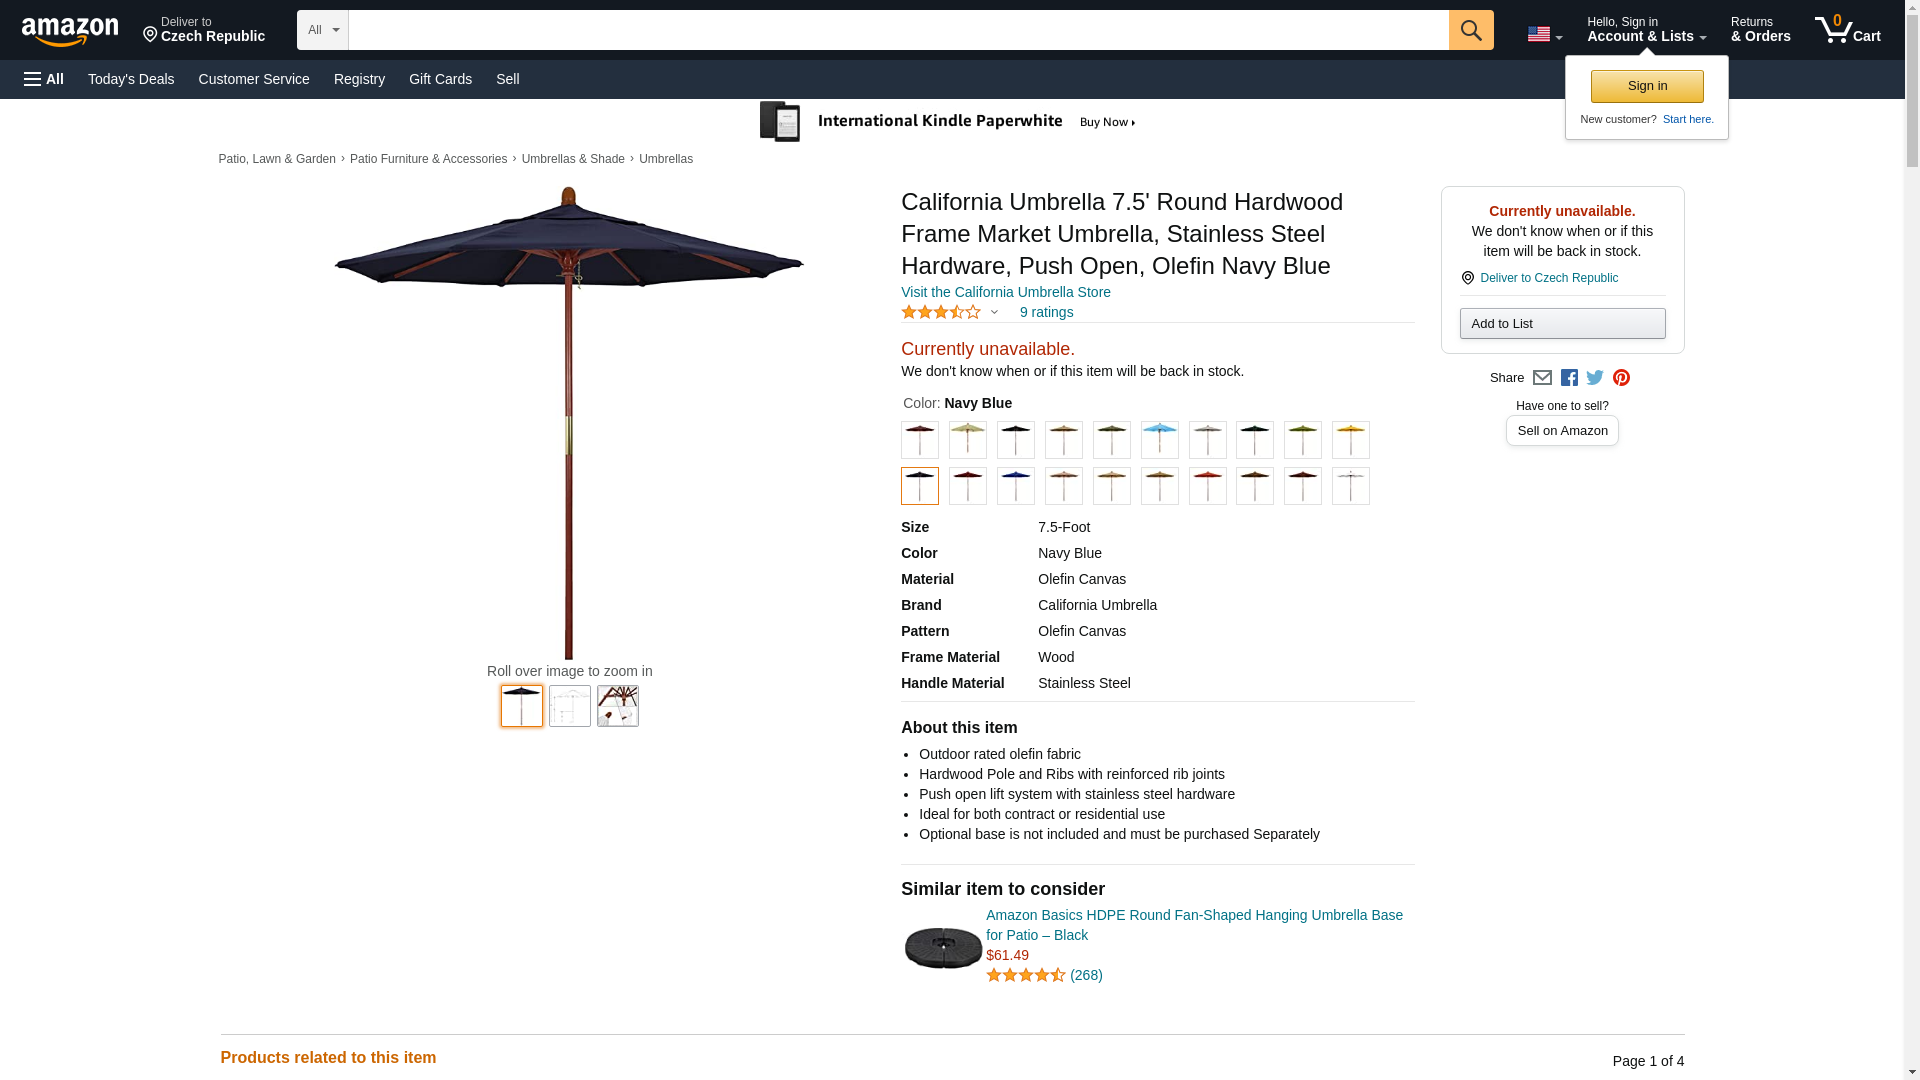The image size is (1920, 1080).
Task: Click inside the Amazon search field
Action: [x=898, y=30]
